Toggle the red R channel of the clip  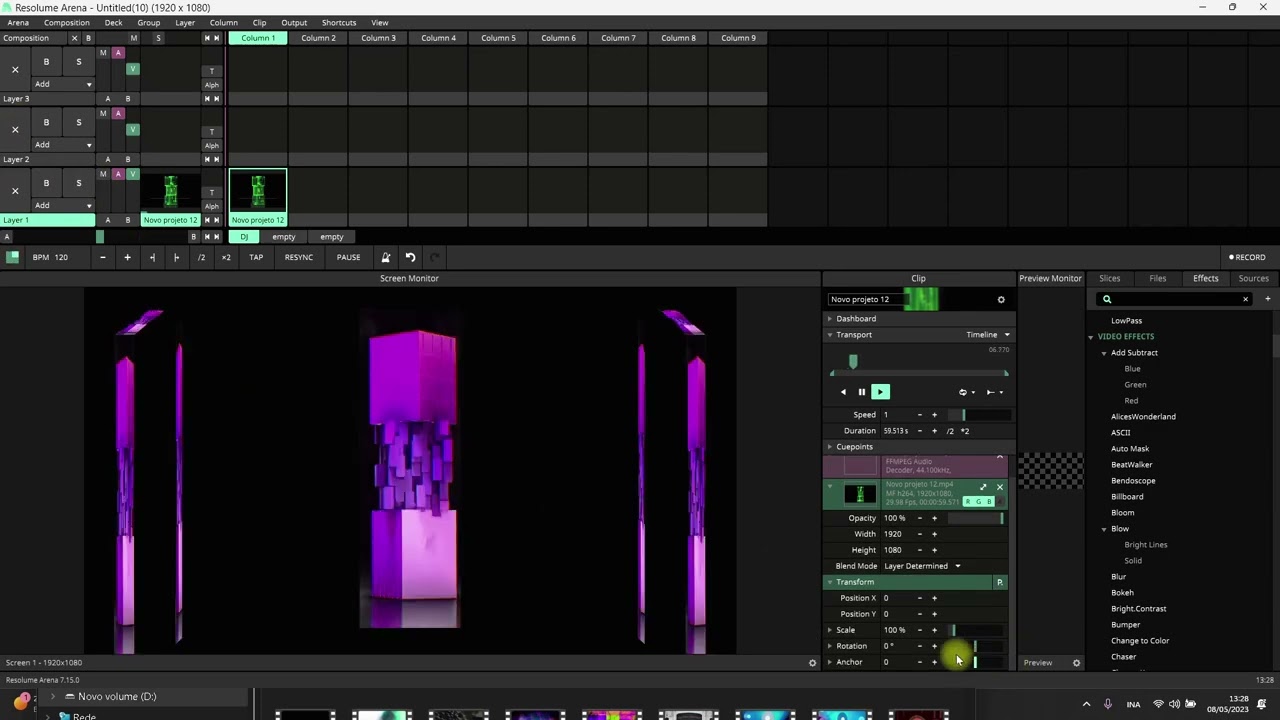point(968,501)
